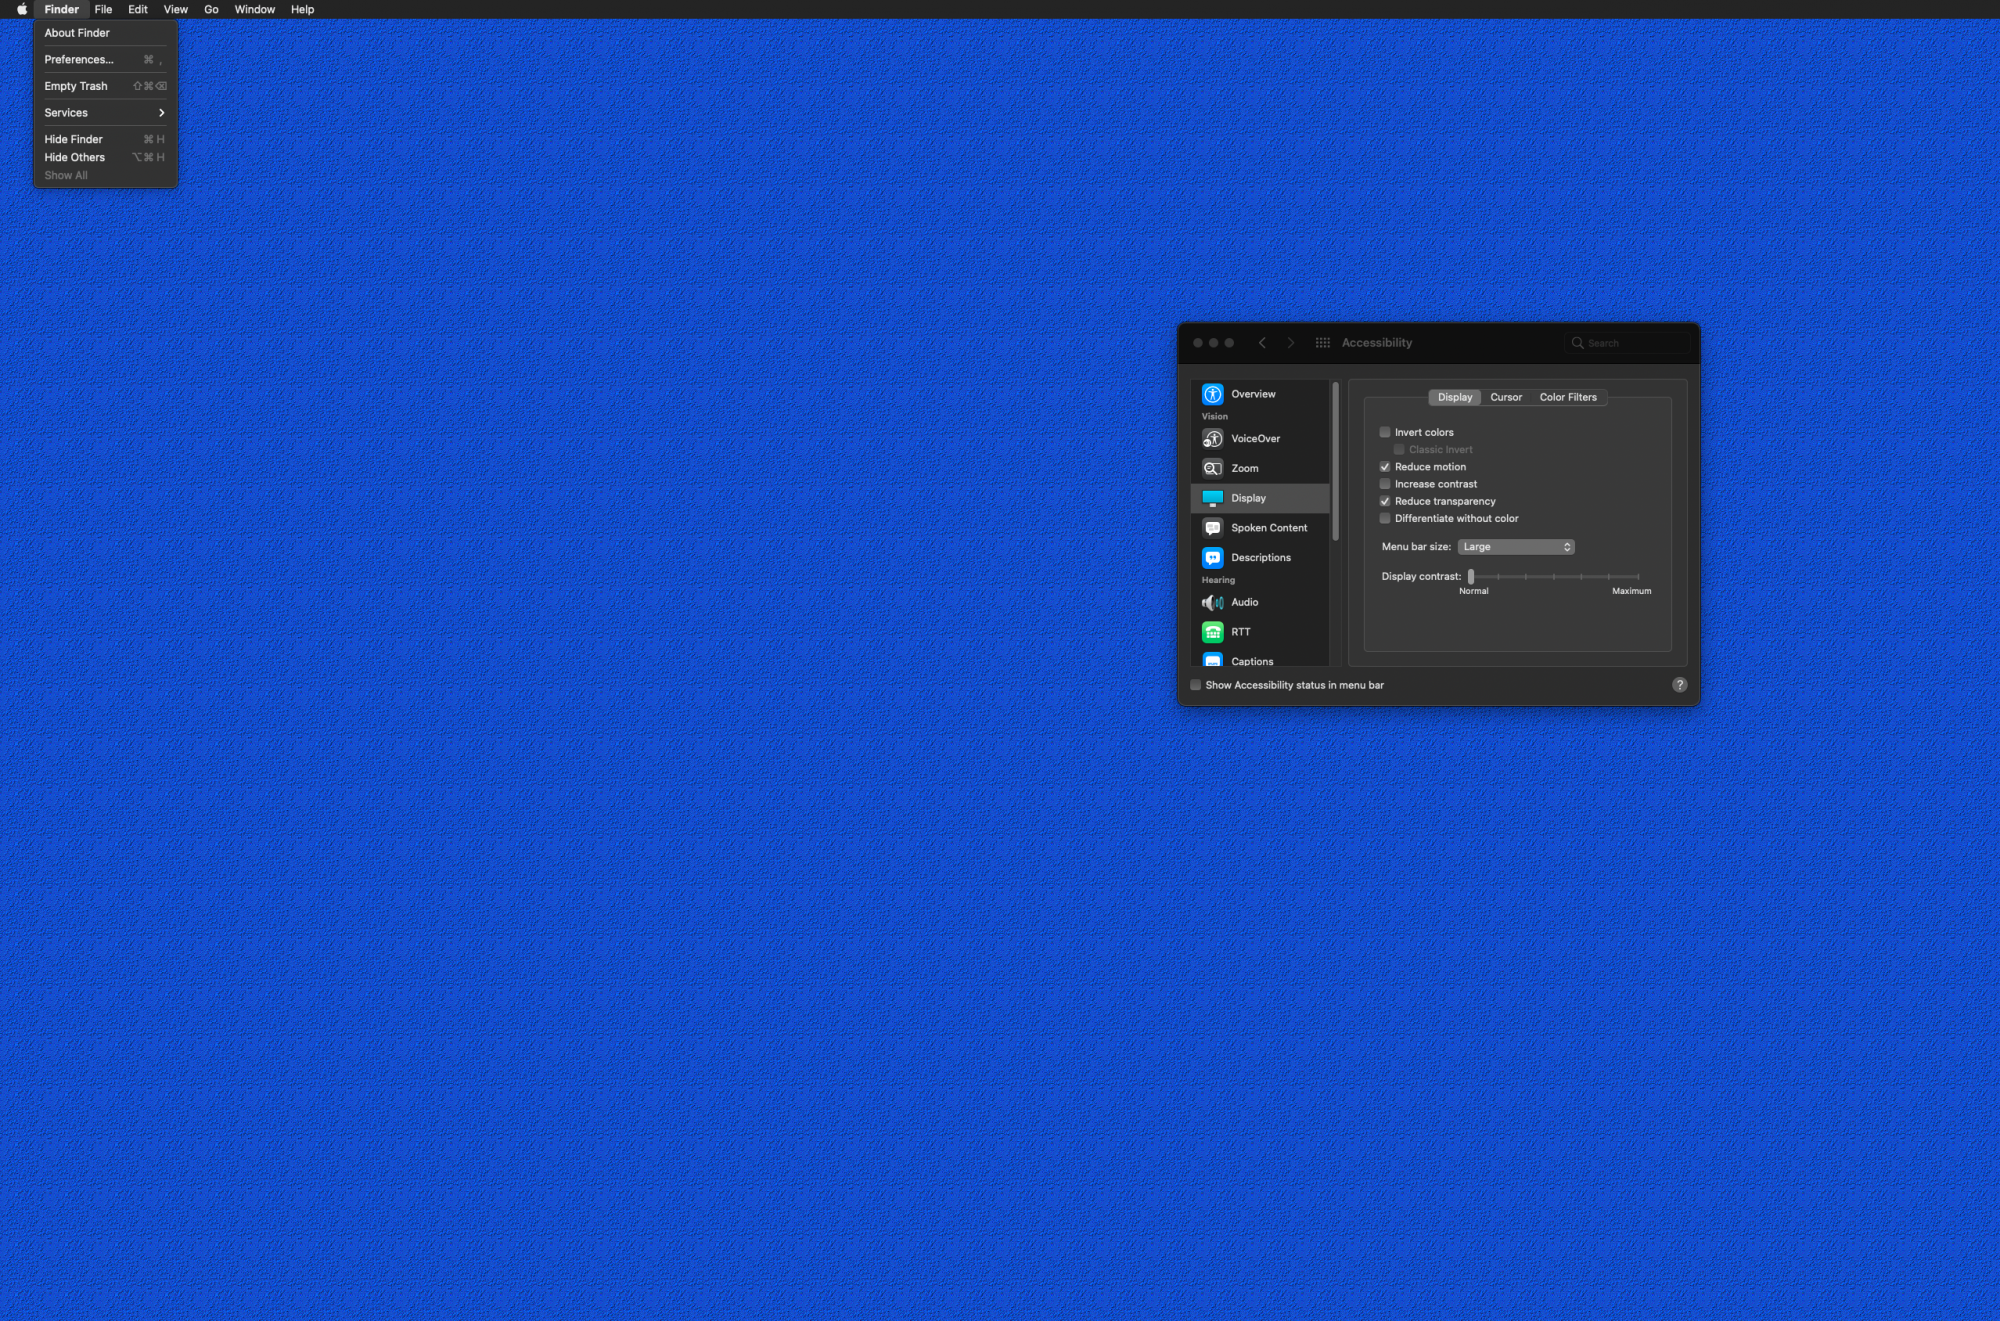Open the Menu bar size dropdown
This screenshot has height=1321, width=2000.
point(1516,547)
